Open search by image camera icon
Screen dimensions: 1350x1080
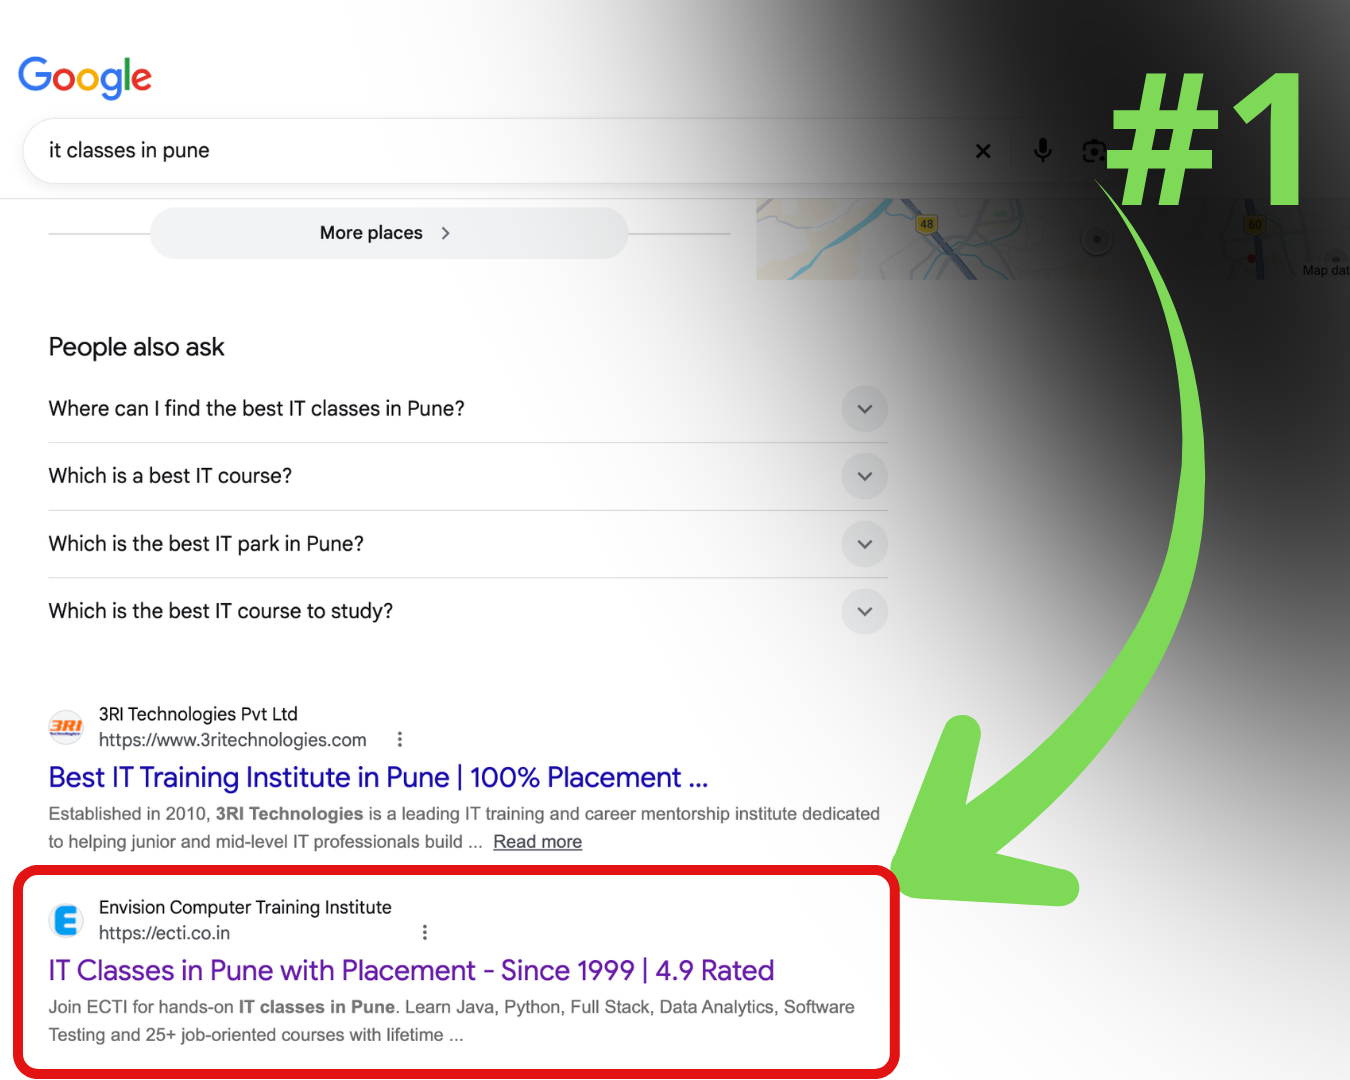(x=1094, y=151)
